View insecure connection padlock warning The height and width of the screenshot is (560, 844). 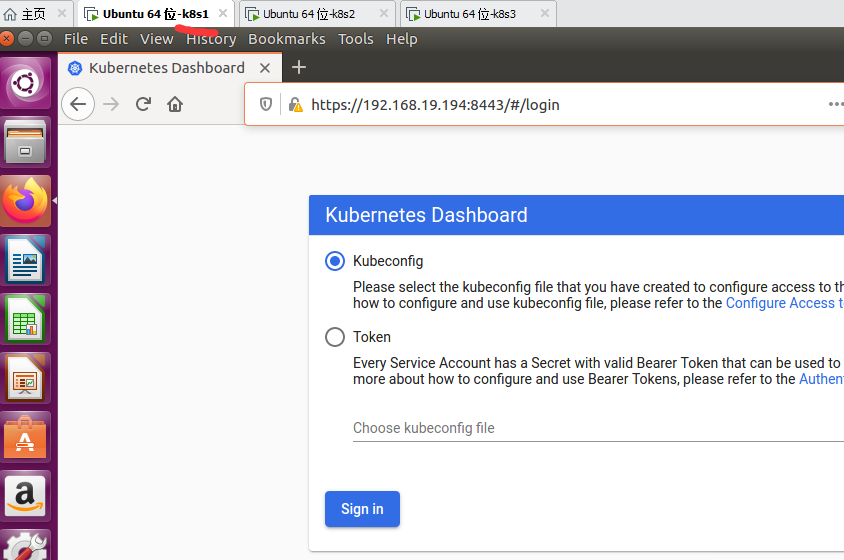[296, 104]
